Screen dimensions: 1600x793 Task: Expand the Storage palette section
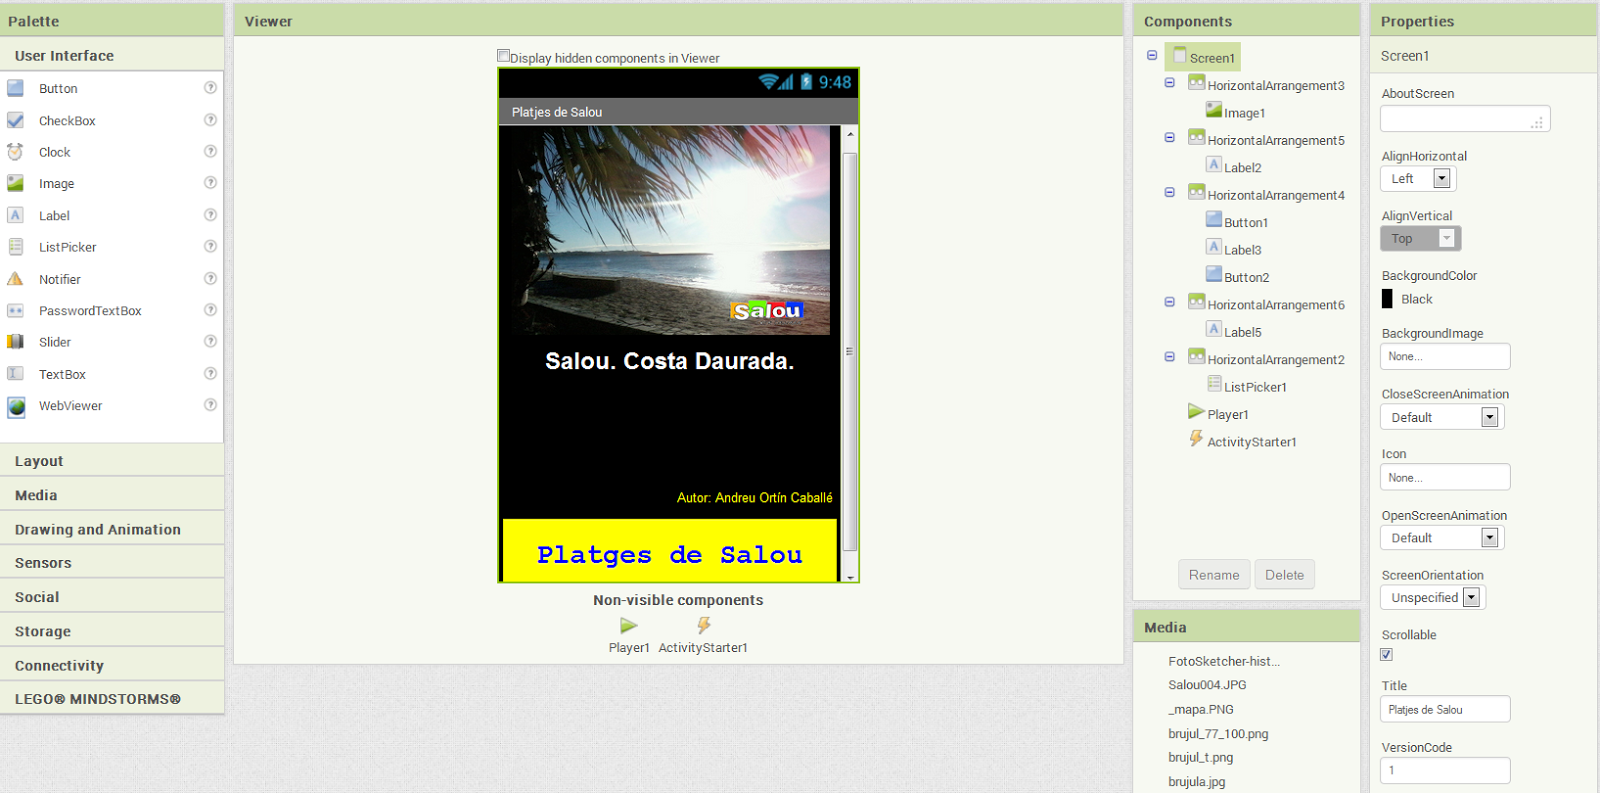pyautogui.click(x=112, y=631)
